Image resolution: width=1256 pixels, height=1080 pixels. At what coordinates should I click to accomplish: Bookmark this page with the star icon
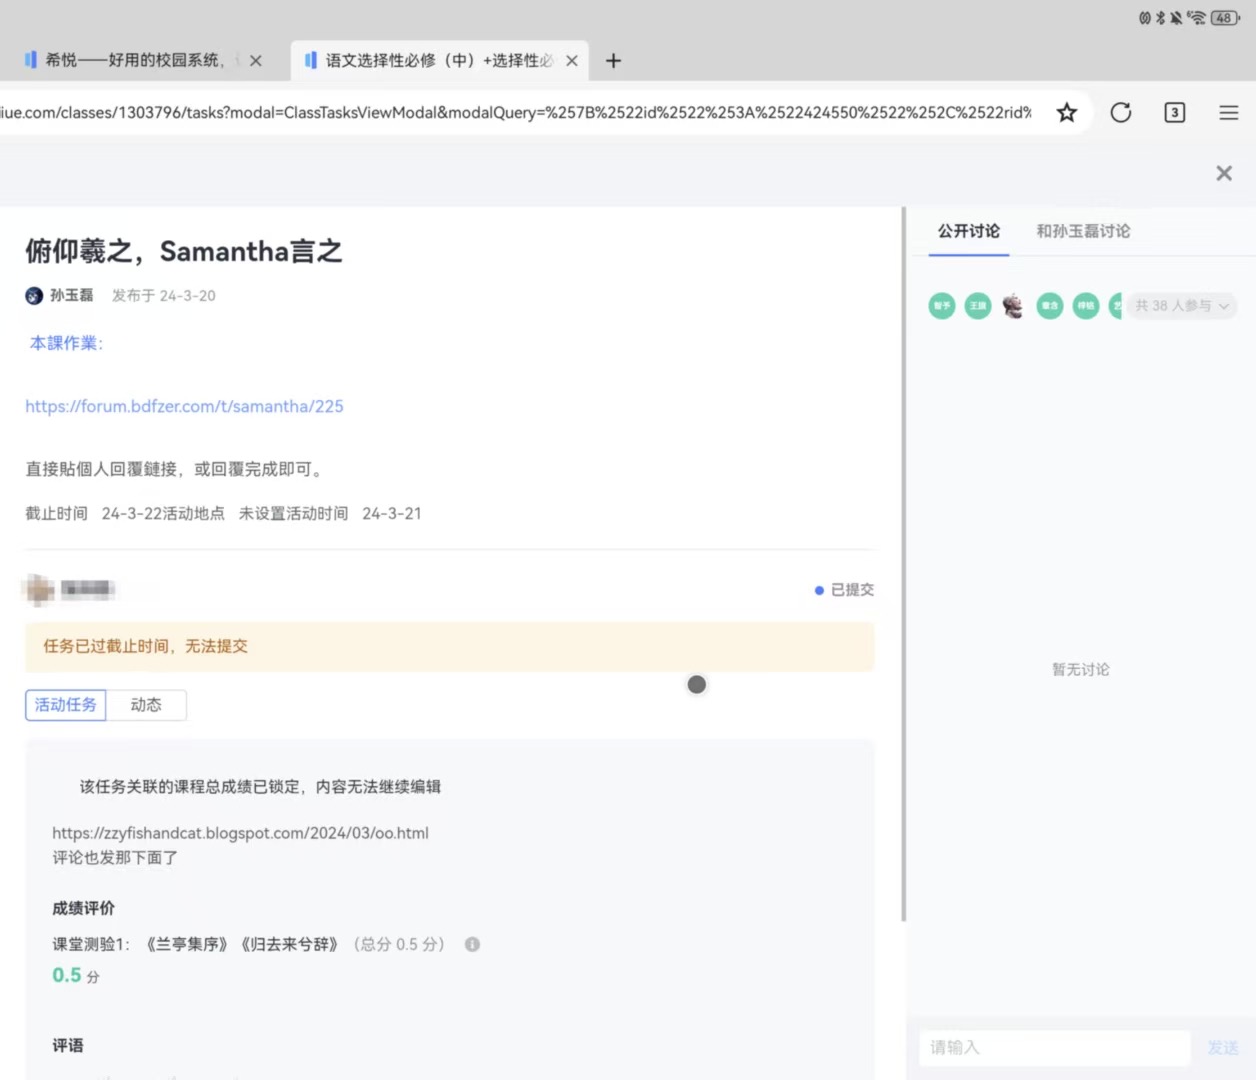click(1067, 113)
